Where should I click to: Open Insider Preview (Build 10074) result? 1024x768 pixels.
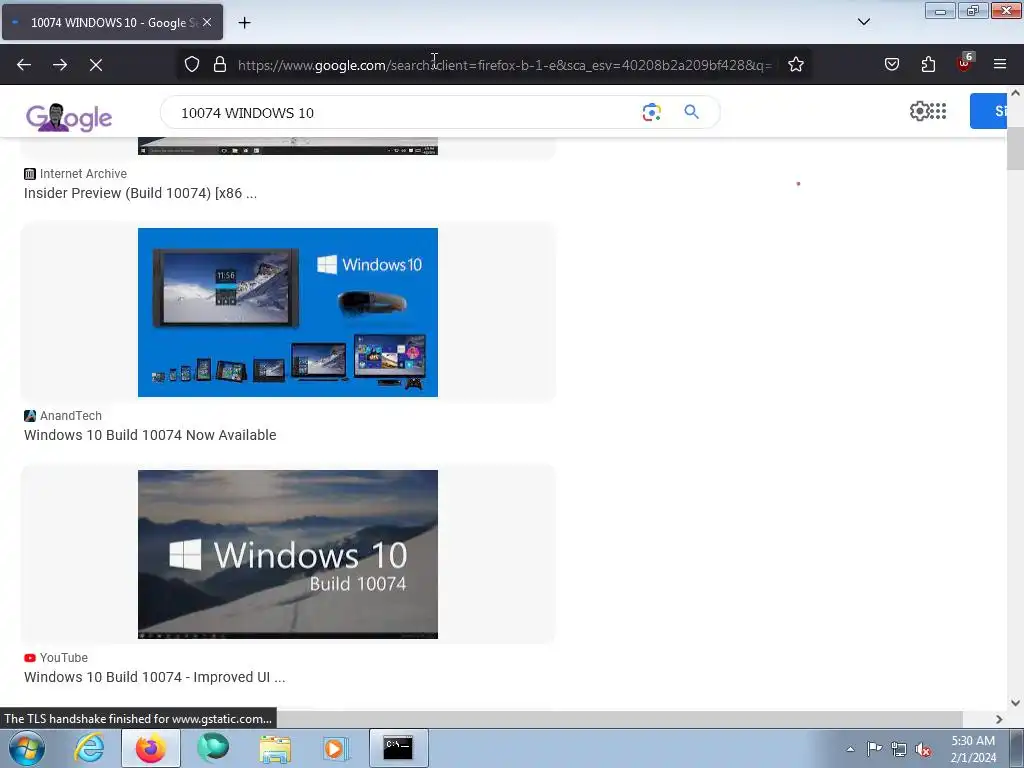coord(140,193)
